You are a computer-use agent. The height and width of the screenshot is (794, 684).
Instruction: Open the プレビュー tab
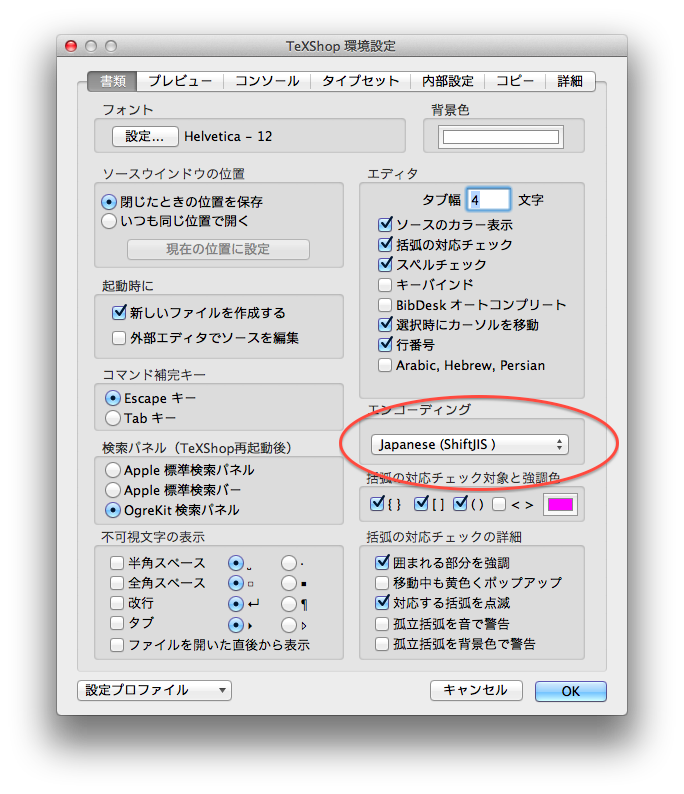tap(180, 81)
